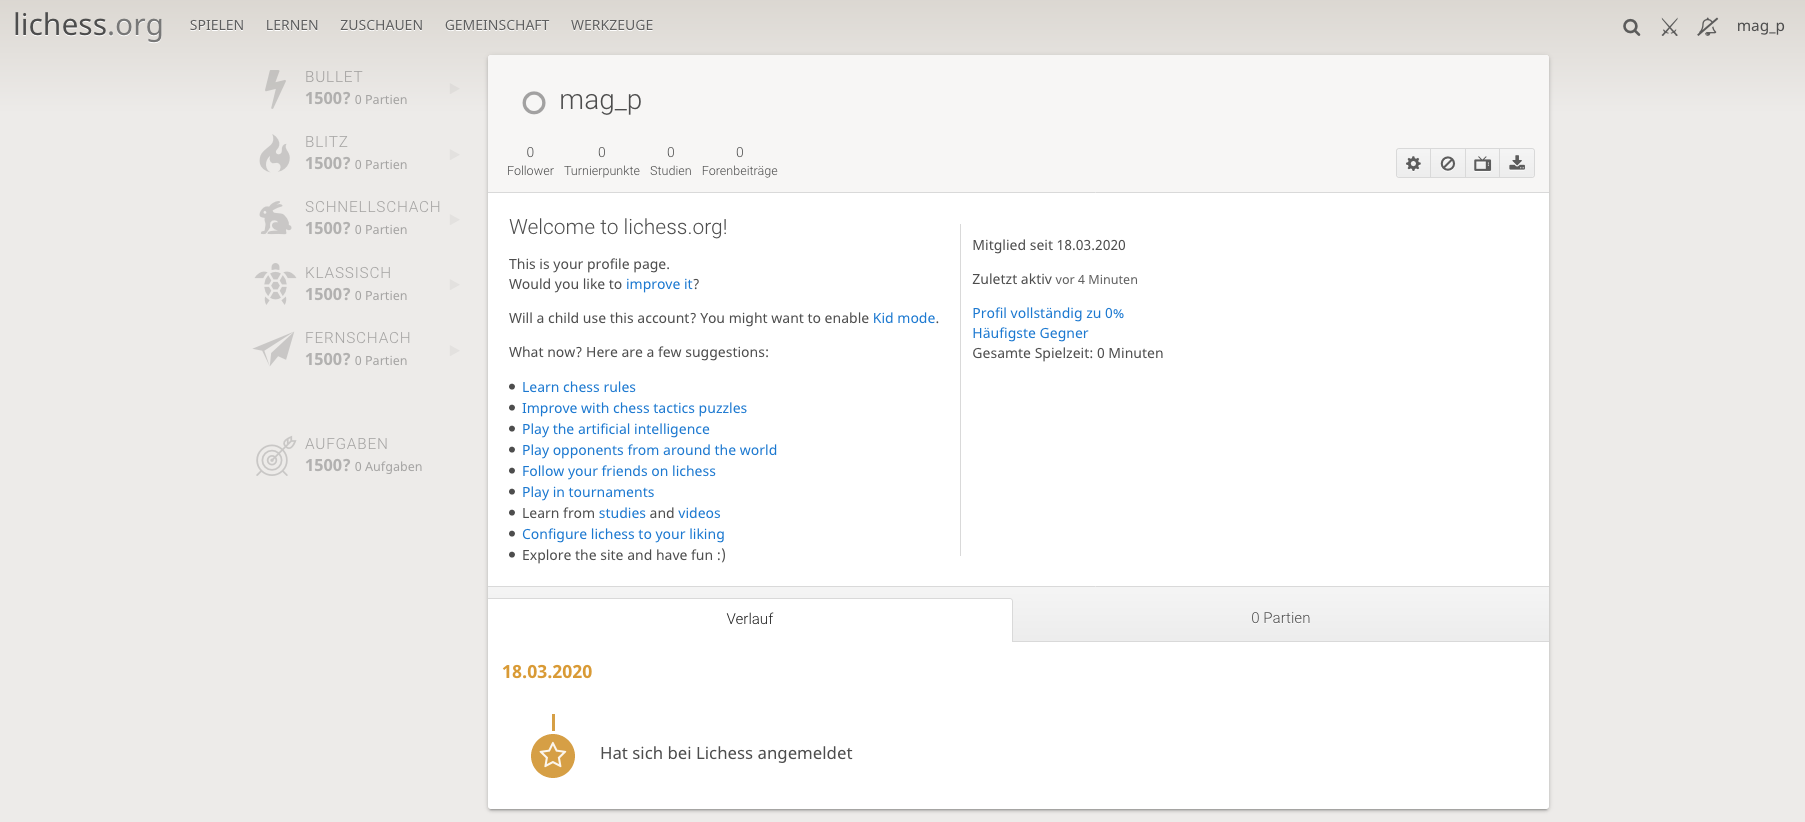
Task: Click the download games icon
Action: [x=1517, y=163]
